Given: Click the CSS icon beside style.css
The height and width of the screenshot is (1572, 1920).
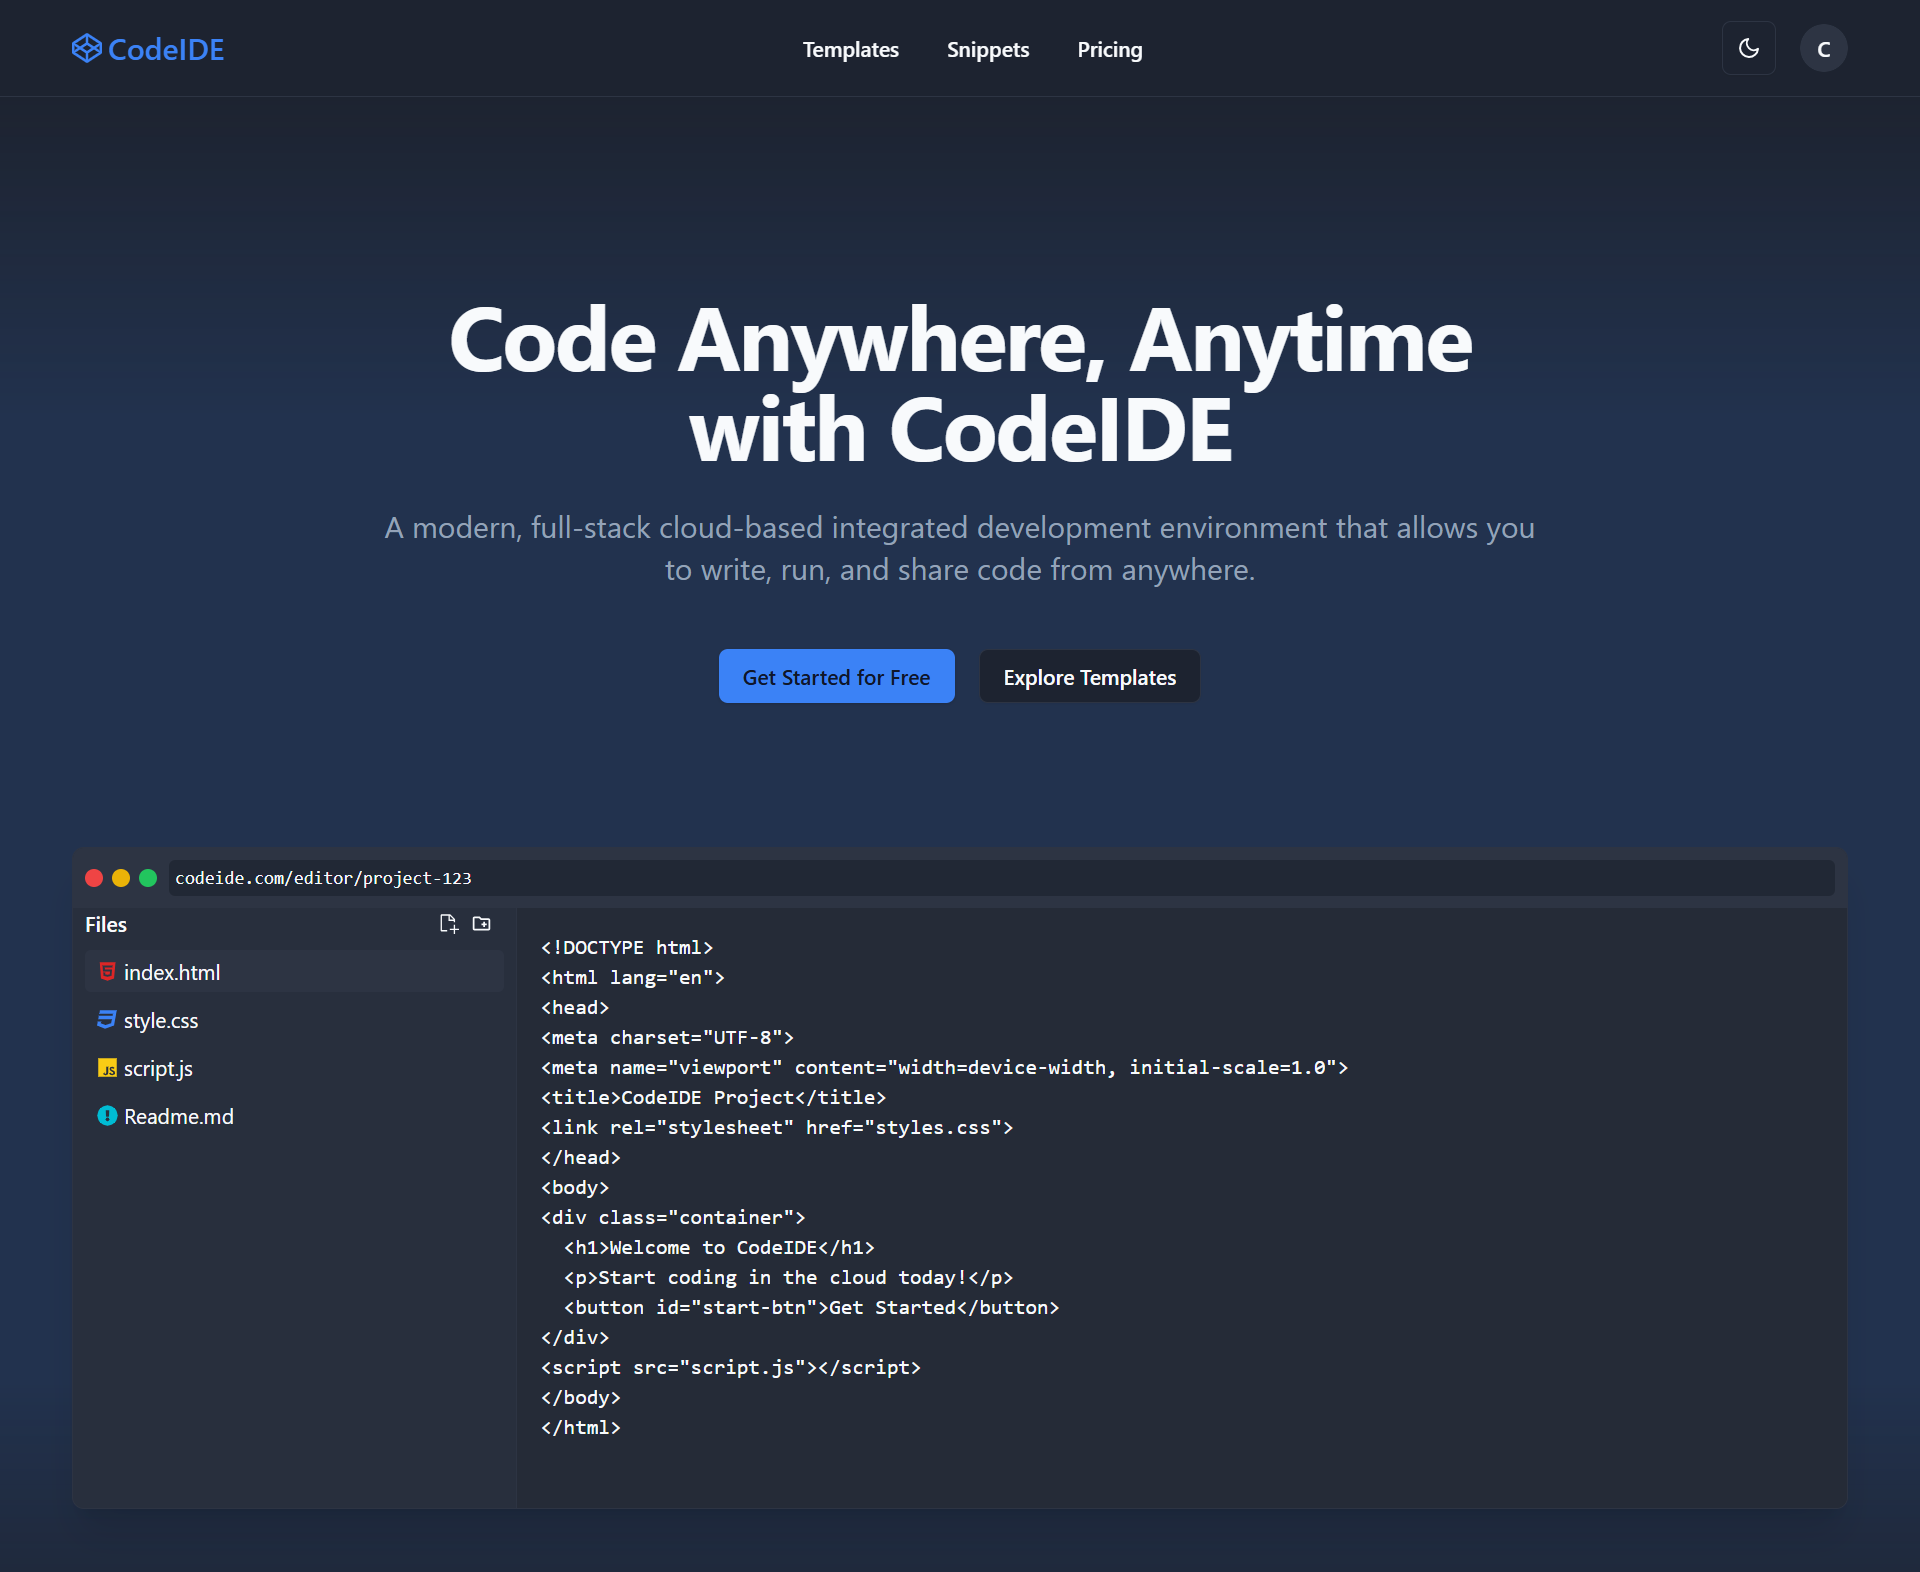Looking at the screenshot, I should coord(107,1019).
